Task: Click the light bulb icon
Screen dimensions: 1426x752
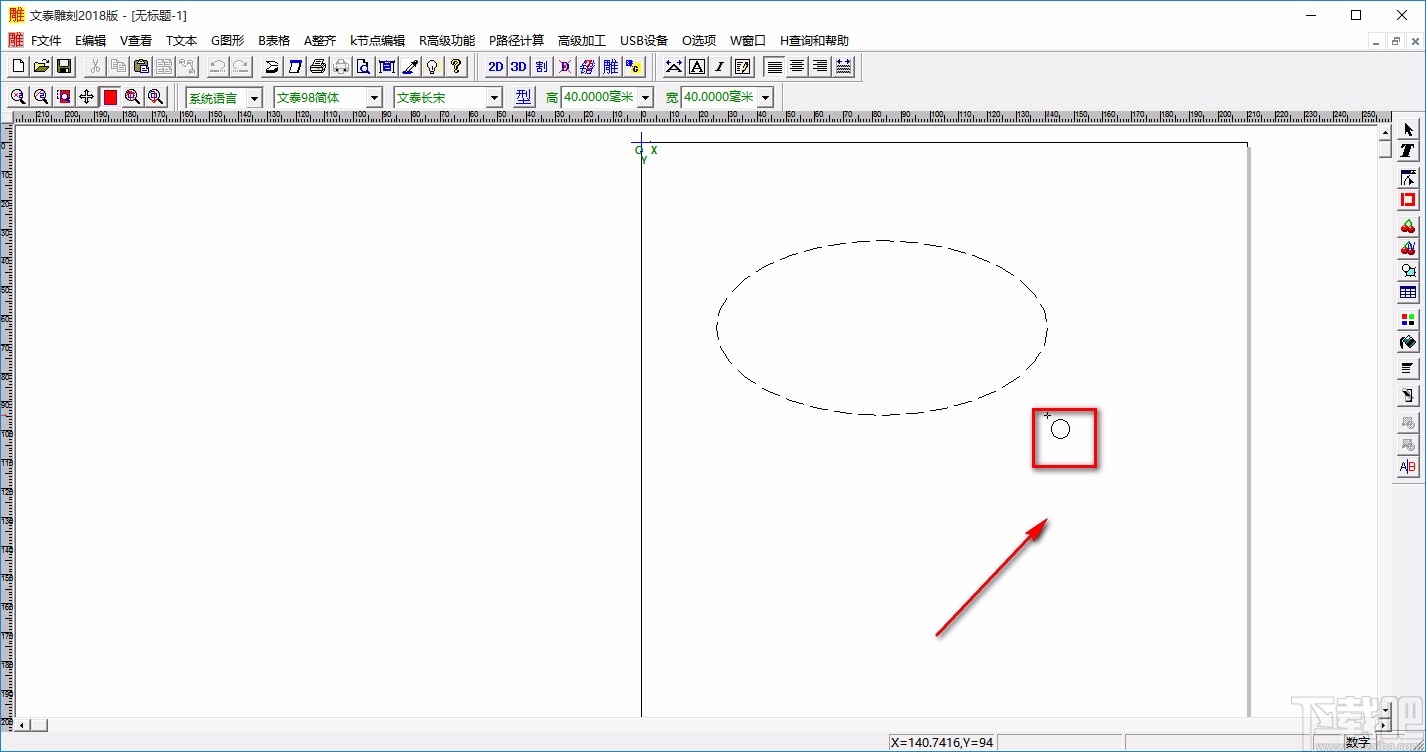Action: click(433, 66)
